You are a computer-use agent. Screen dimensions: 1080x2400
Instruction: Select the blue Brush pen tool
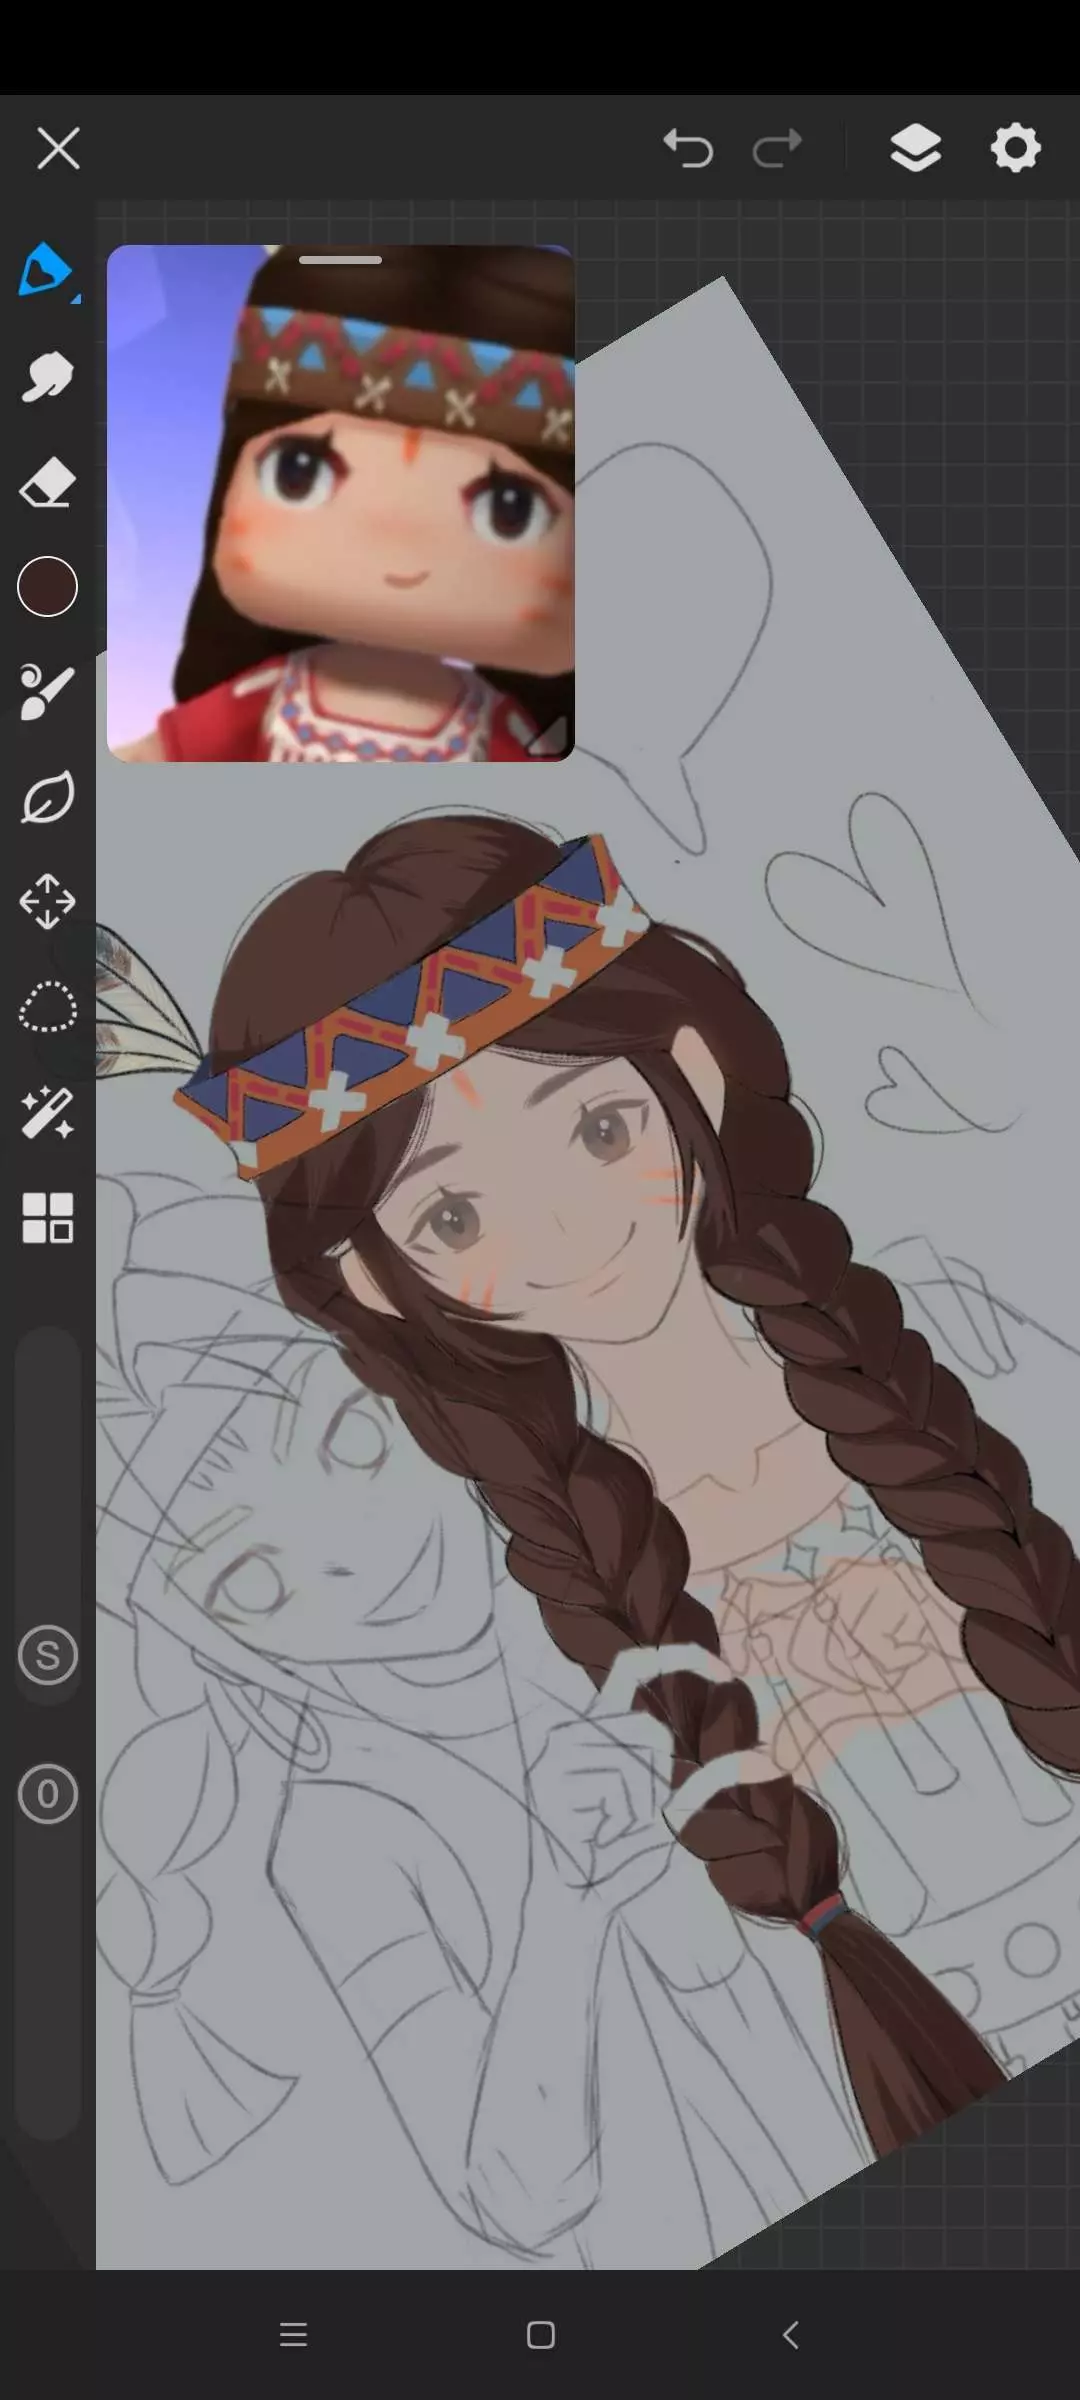coord(44,269)
